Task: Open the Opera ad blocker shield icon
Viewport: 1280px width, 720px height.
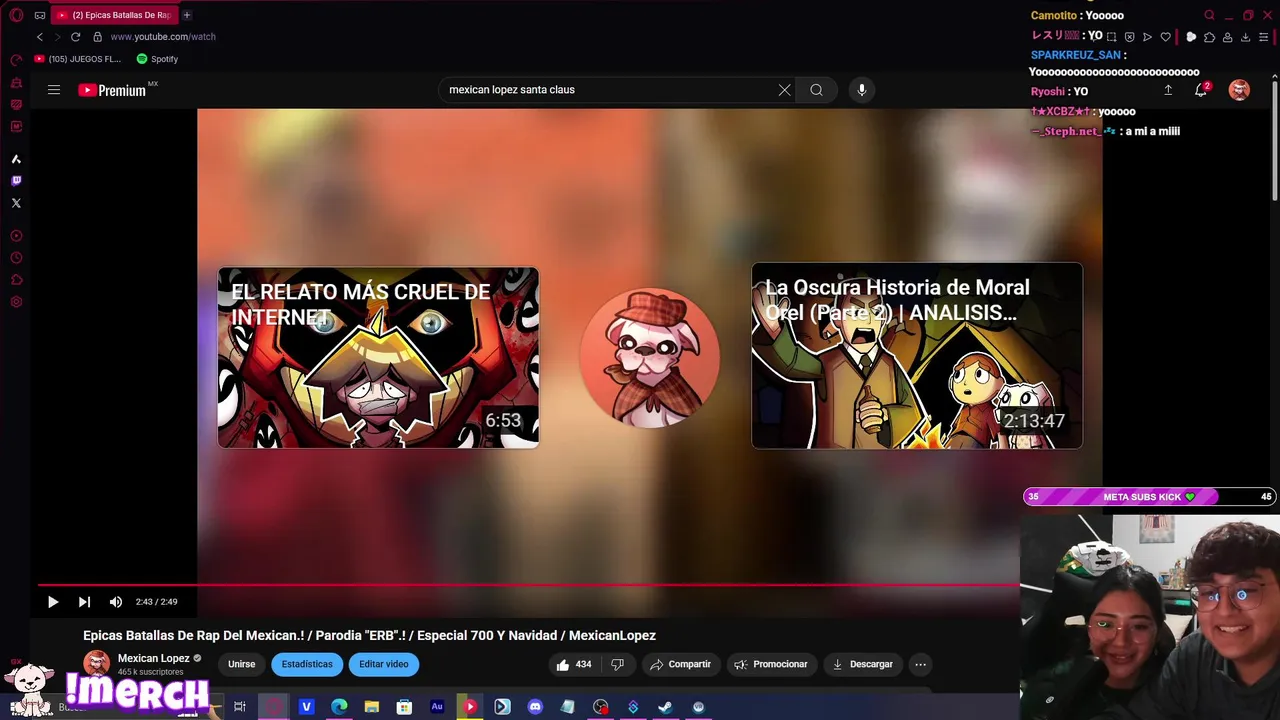Action: coord(1129,37)
